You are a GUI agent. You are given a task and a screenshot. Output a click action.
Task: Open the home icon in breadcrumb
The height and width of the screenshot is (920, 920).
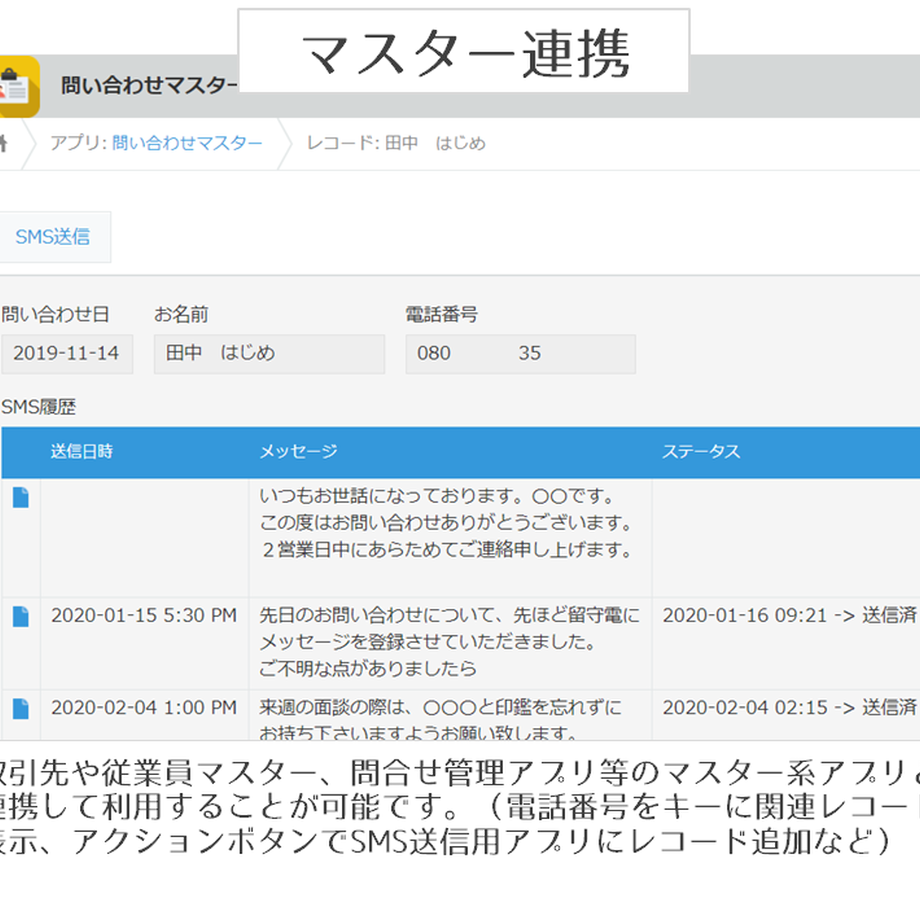pyautogui.click(x=4, y=144)
